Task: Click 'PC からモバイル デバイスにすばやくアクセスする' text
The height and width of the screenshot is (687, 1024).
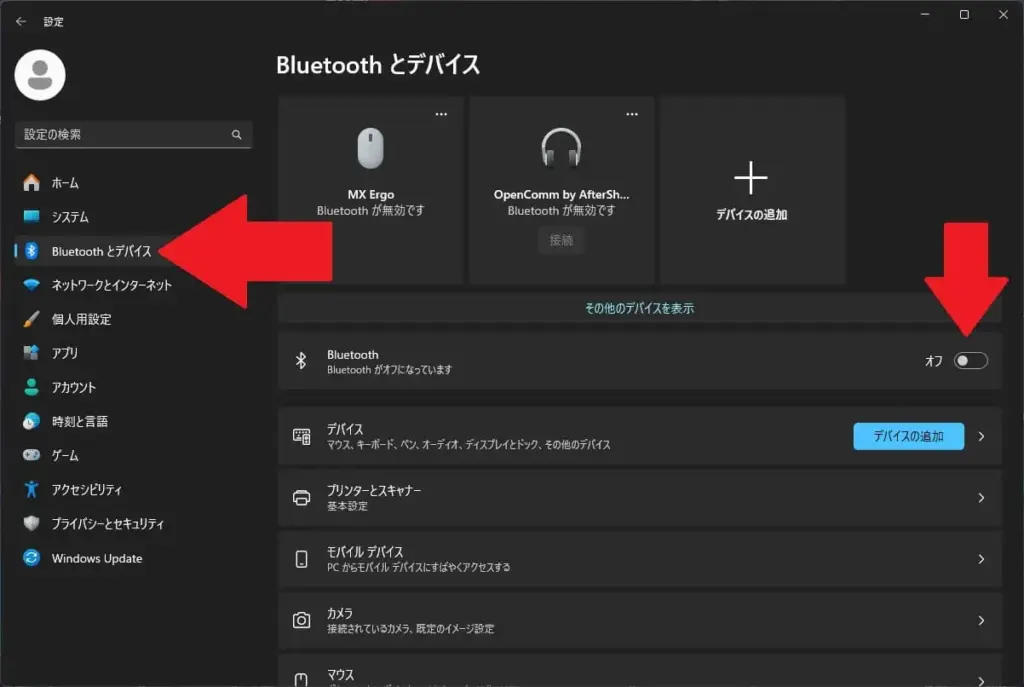Action: pos(419,567)
